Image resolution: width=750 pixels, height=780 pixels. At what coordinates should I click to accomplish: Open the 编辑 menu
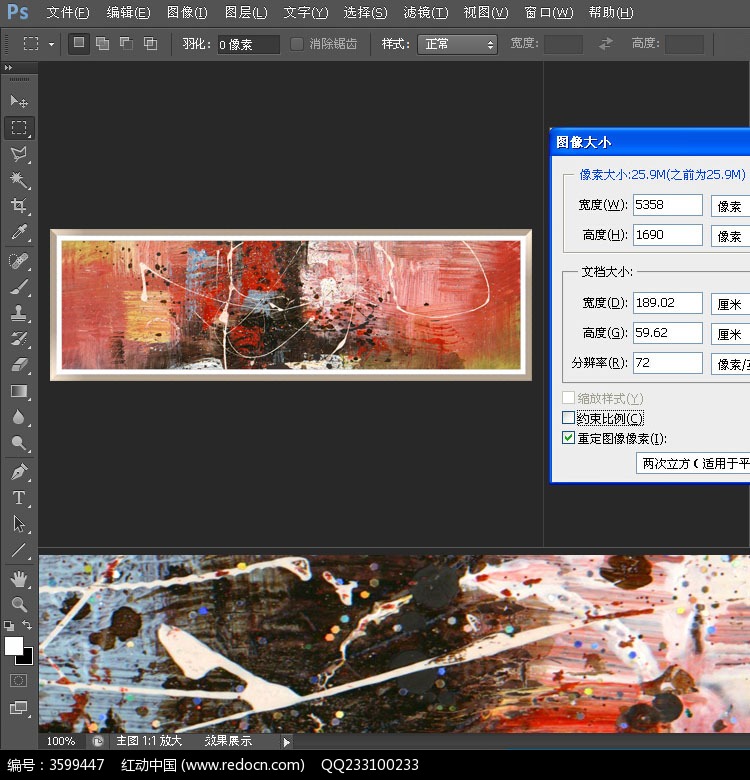(x=128, y=12)
